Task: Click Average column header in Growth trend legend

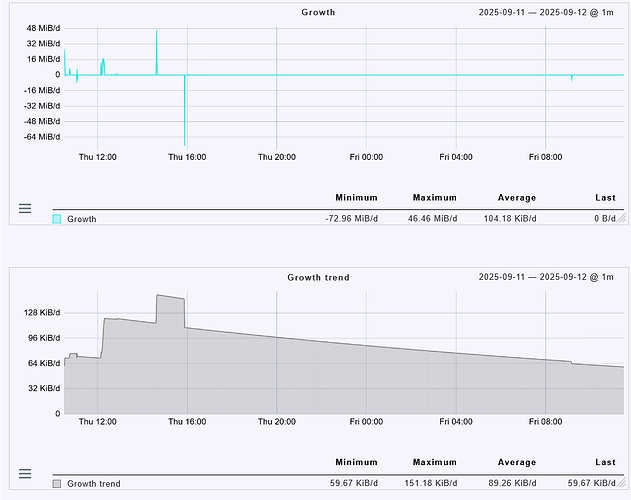Action: (517, 463)
